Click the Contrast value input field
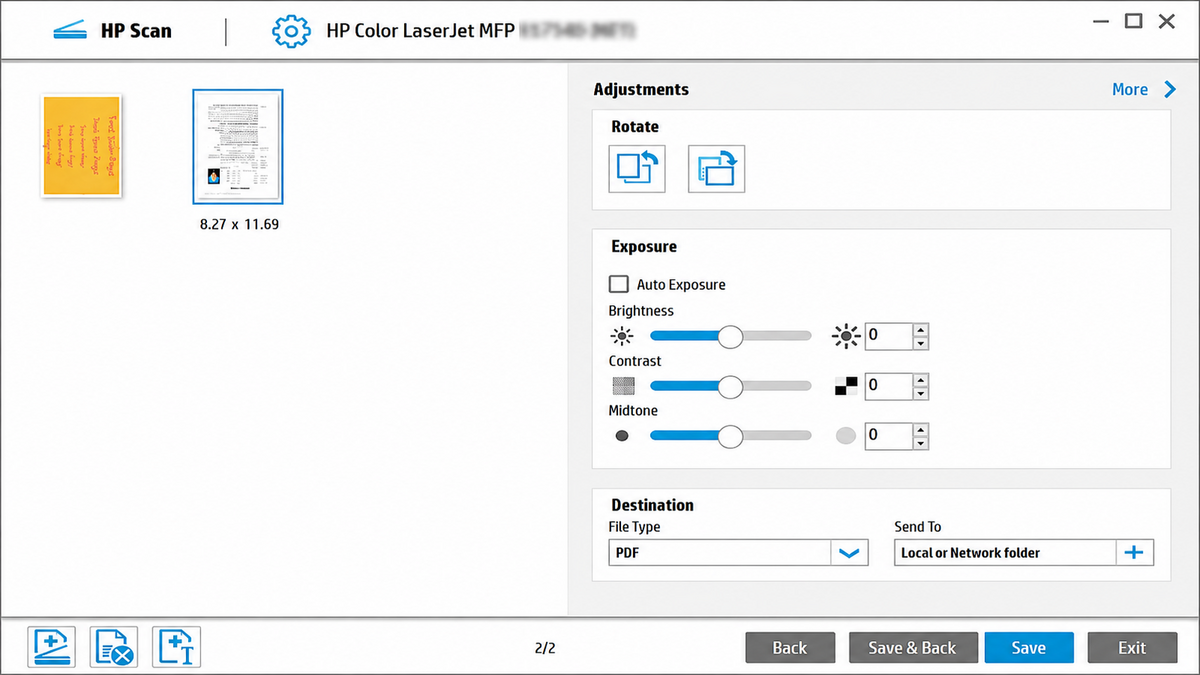The width and height of the screenshot is (1200, 675). [x=889, y=385]
